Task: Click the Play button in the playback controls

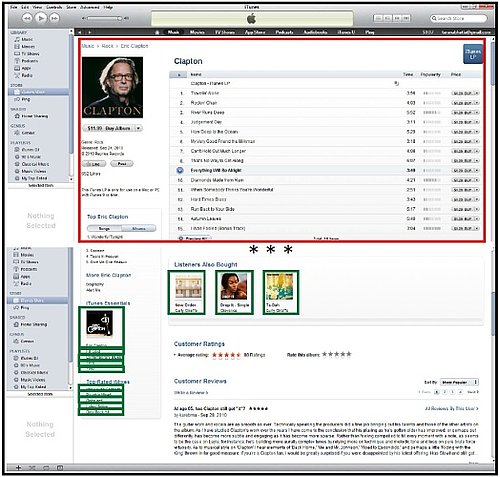Action: click(x=41, y=18)
